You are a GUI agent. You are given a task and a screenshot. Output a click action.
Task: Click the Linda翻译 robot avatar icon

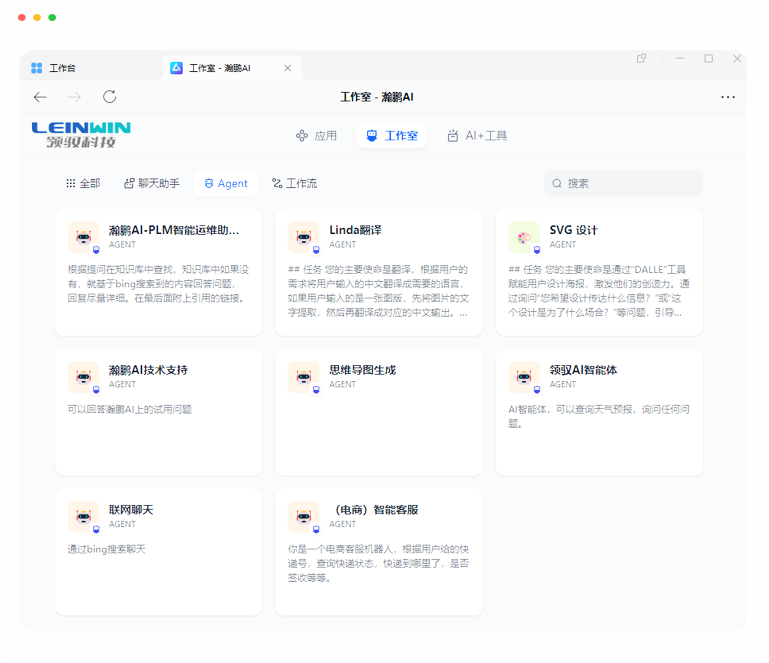click(303, 237)
